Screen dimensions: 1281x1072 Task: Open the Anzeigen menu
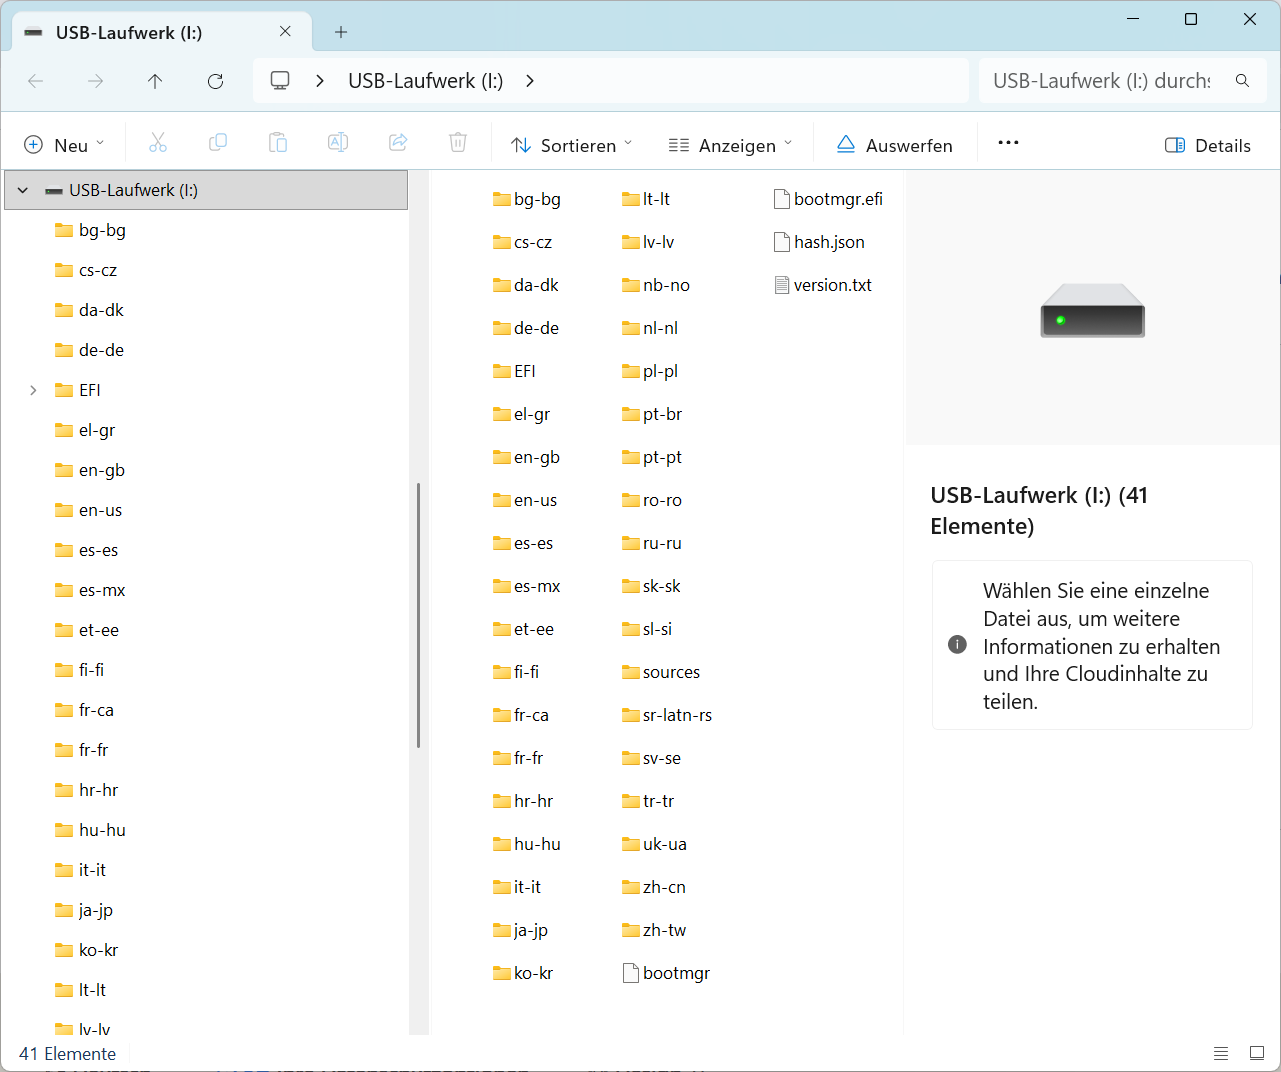point(730,145)
